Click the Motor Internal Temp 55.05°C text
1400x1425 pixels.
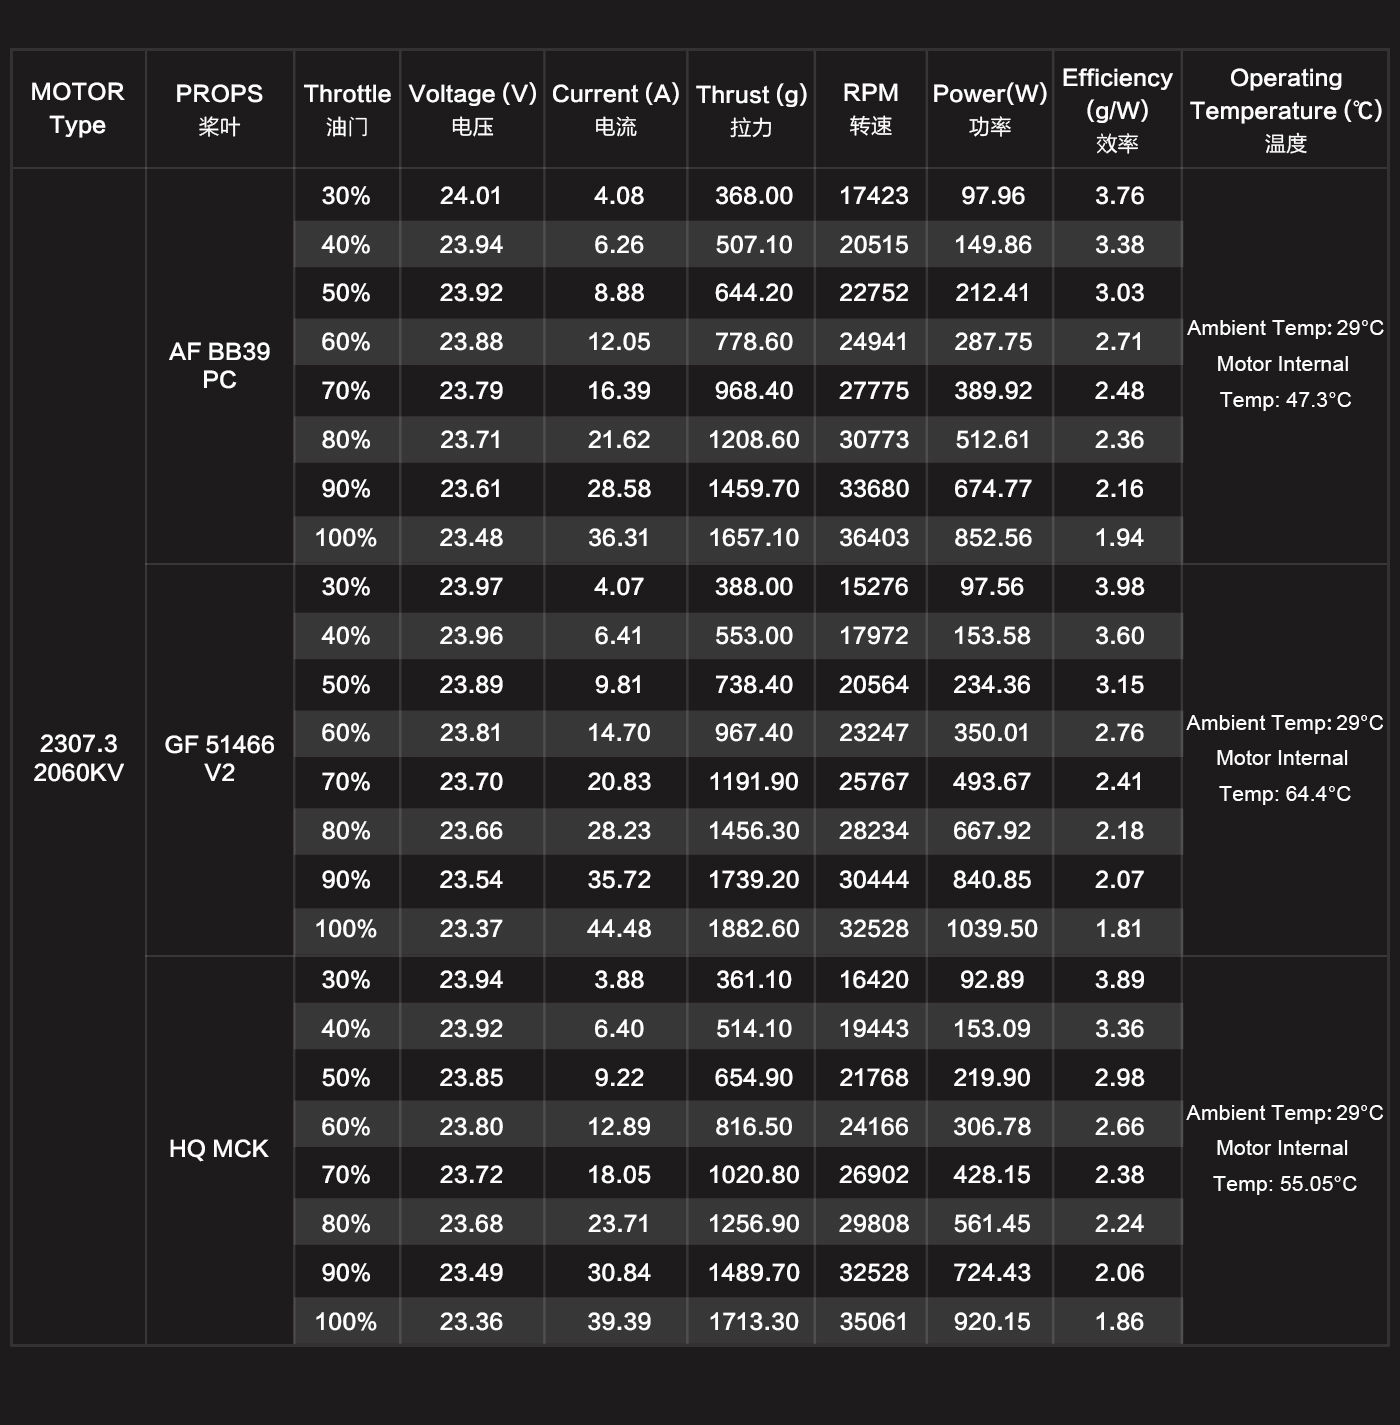pyautogui.click(x=1285, y=1166)
